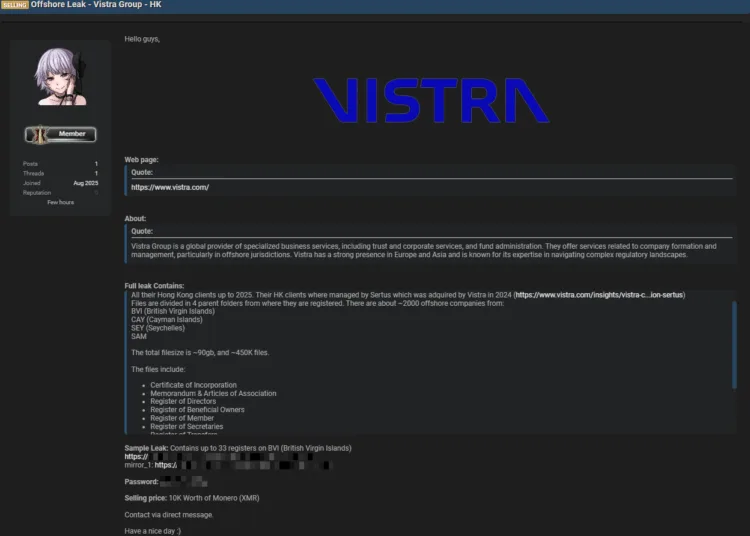Click the 'Selling price:' line
The width and height of the screenshot is (750, 536).
[x=192, y=498]
